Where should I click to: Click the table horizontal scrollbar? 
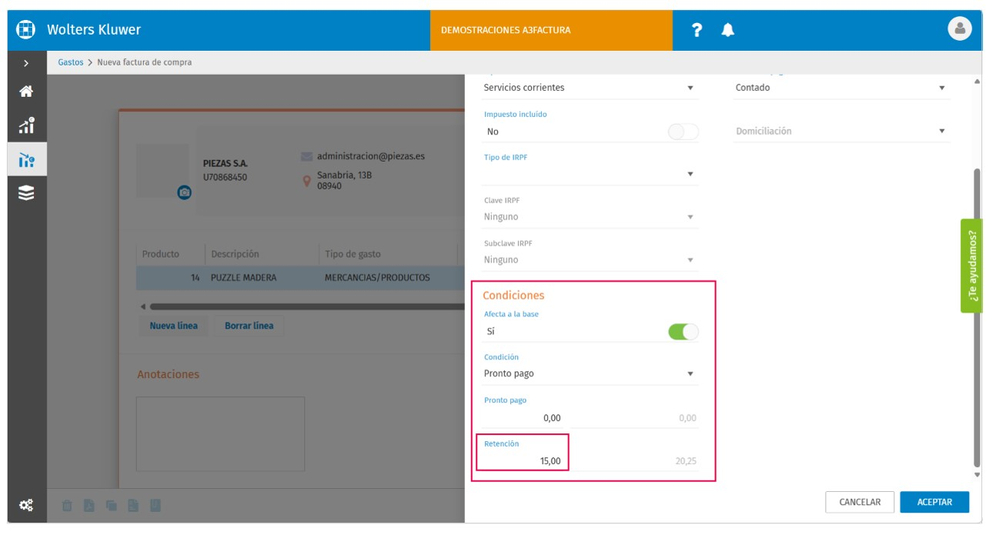pyautogui.click(x=307, y=307)
